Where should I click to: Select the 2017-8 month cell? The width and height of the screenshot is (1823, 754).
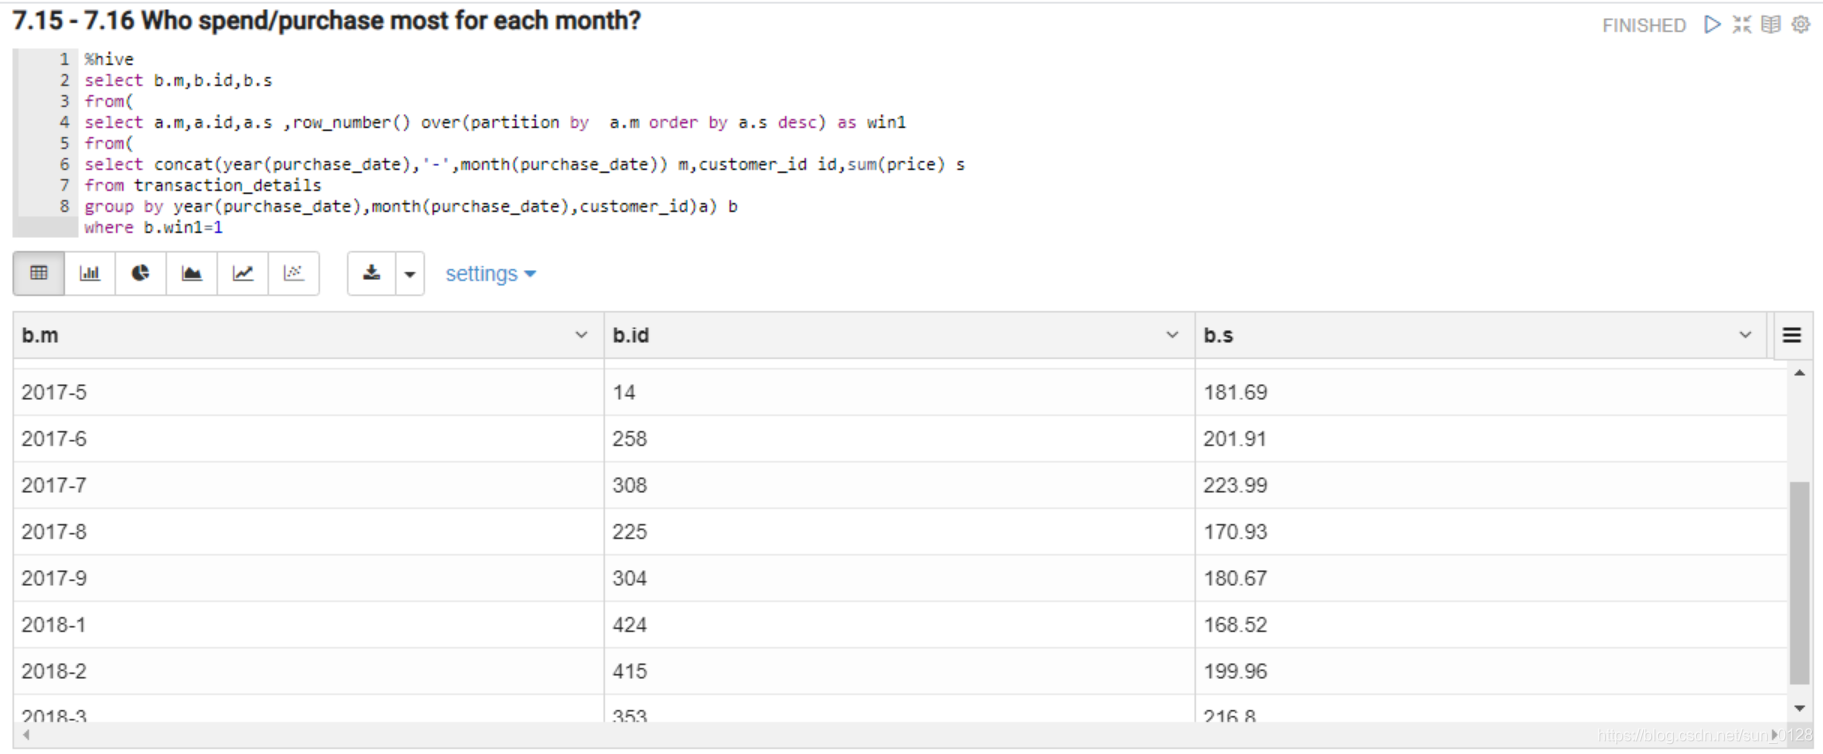(x=308, y=532)
